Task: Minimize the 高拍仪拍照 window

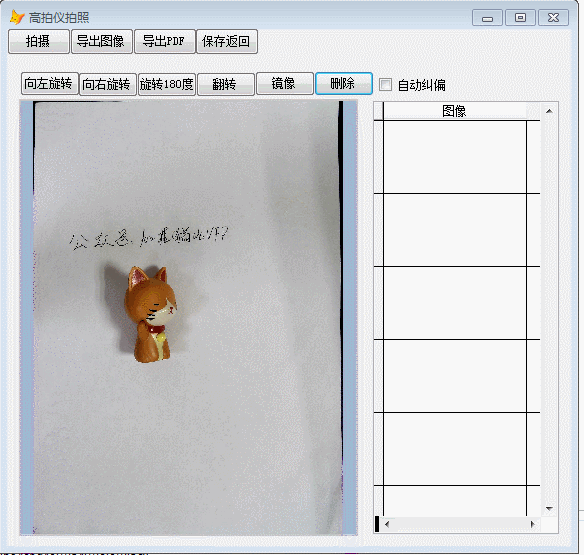Action: pos(488,18)
